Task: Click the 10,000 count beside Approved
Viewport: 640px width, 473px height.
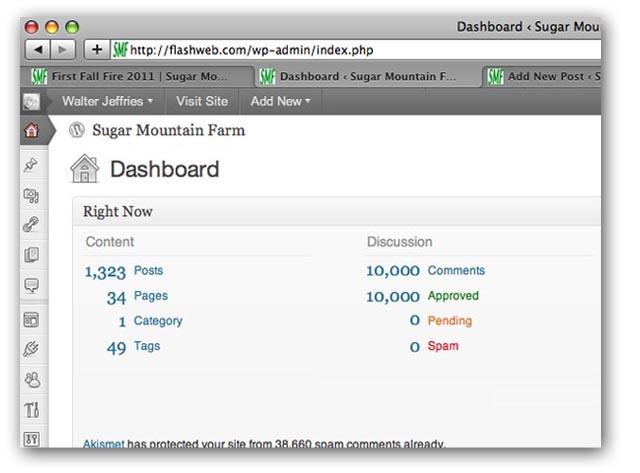Action: (x=393, y=297)
